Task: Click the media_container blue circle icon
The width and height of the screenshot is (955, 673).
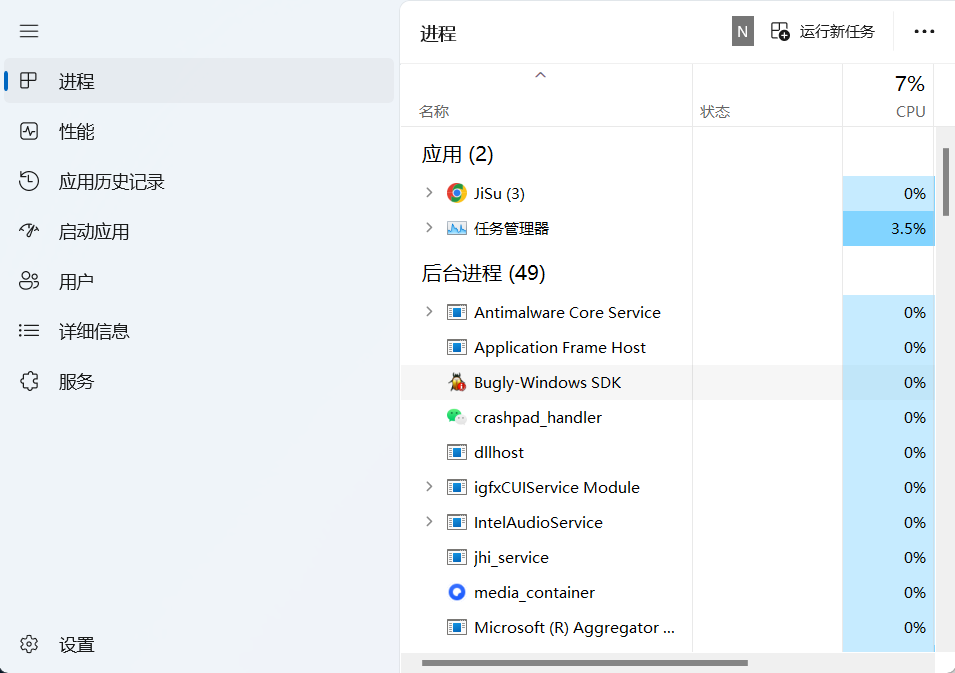Action: pos(456,592)
